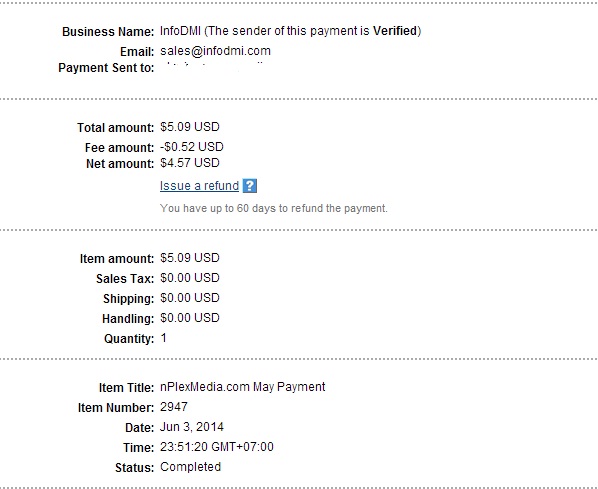
Task: Click the 60 days refund notice text
Action: point(273,208)
